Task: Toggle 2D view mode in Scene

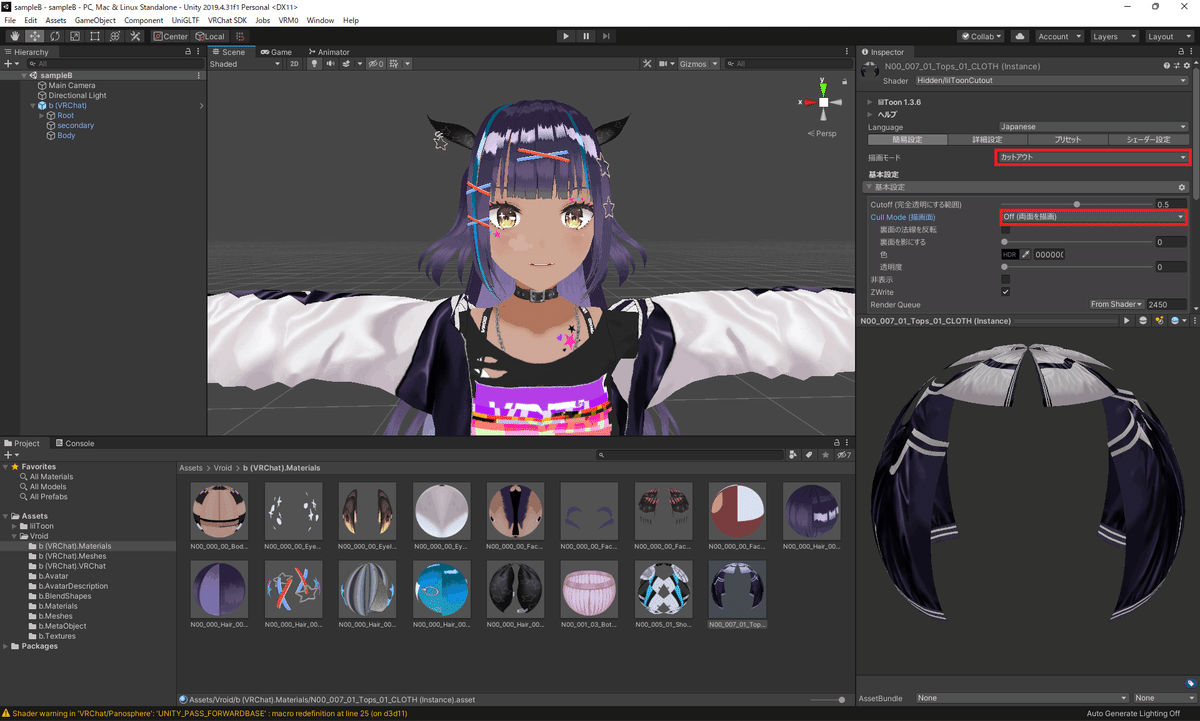Action: click(x=294, y=64)
